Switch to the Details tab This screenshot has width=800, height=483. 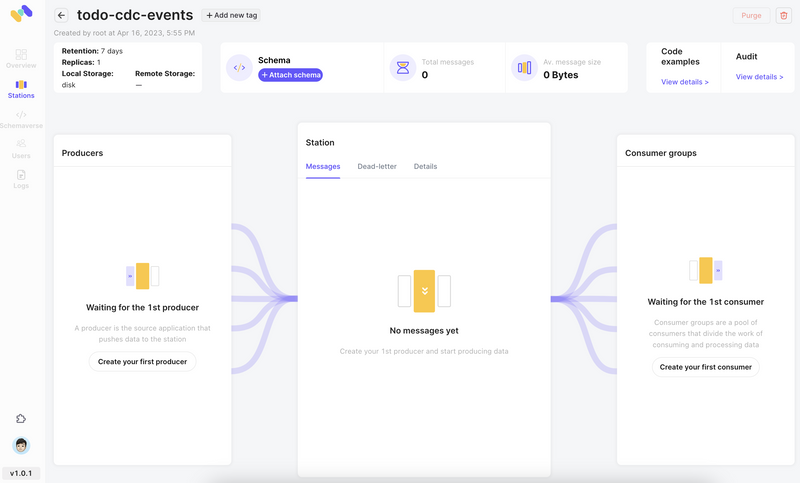(x=425, y=166)
